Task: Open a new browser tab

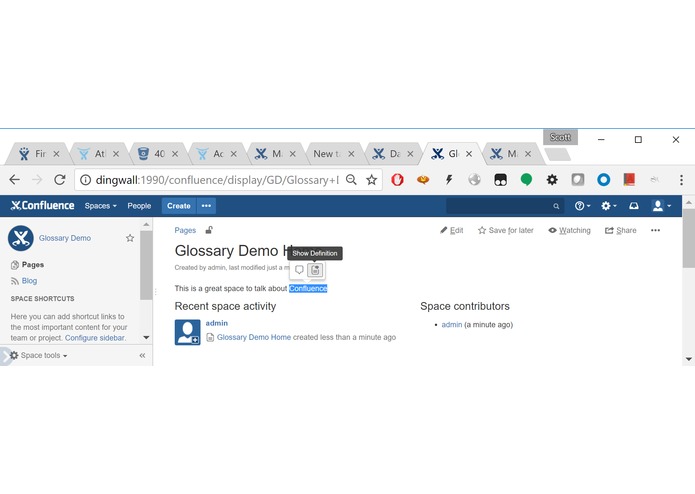Action: click(x=557, y=155)
